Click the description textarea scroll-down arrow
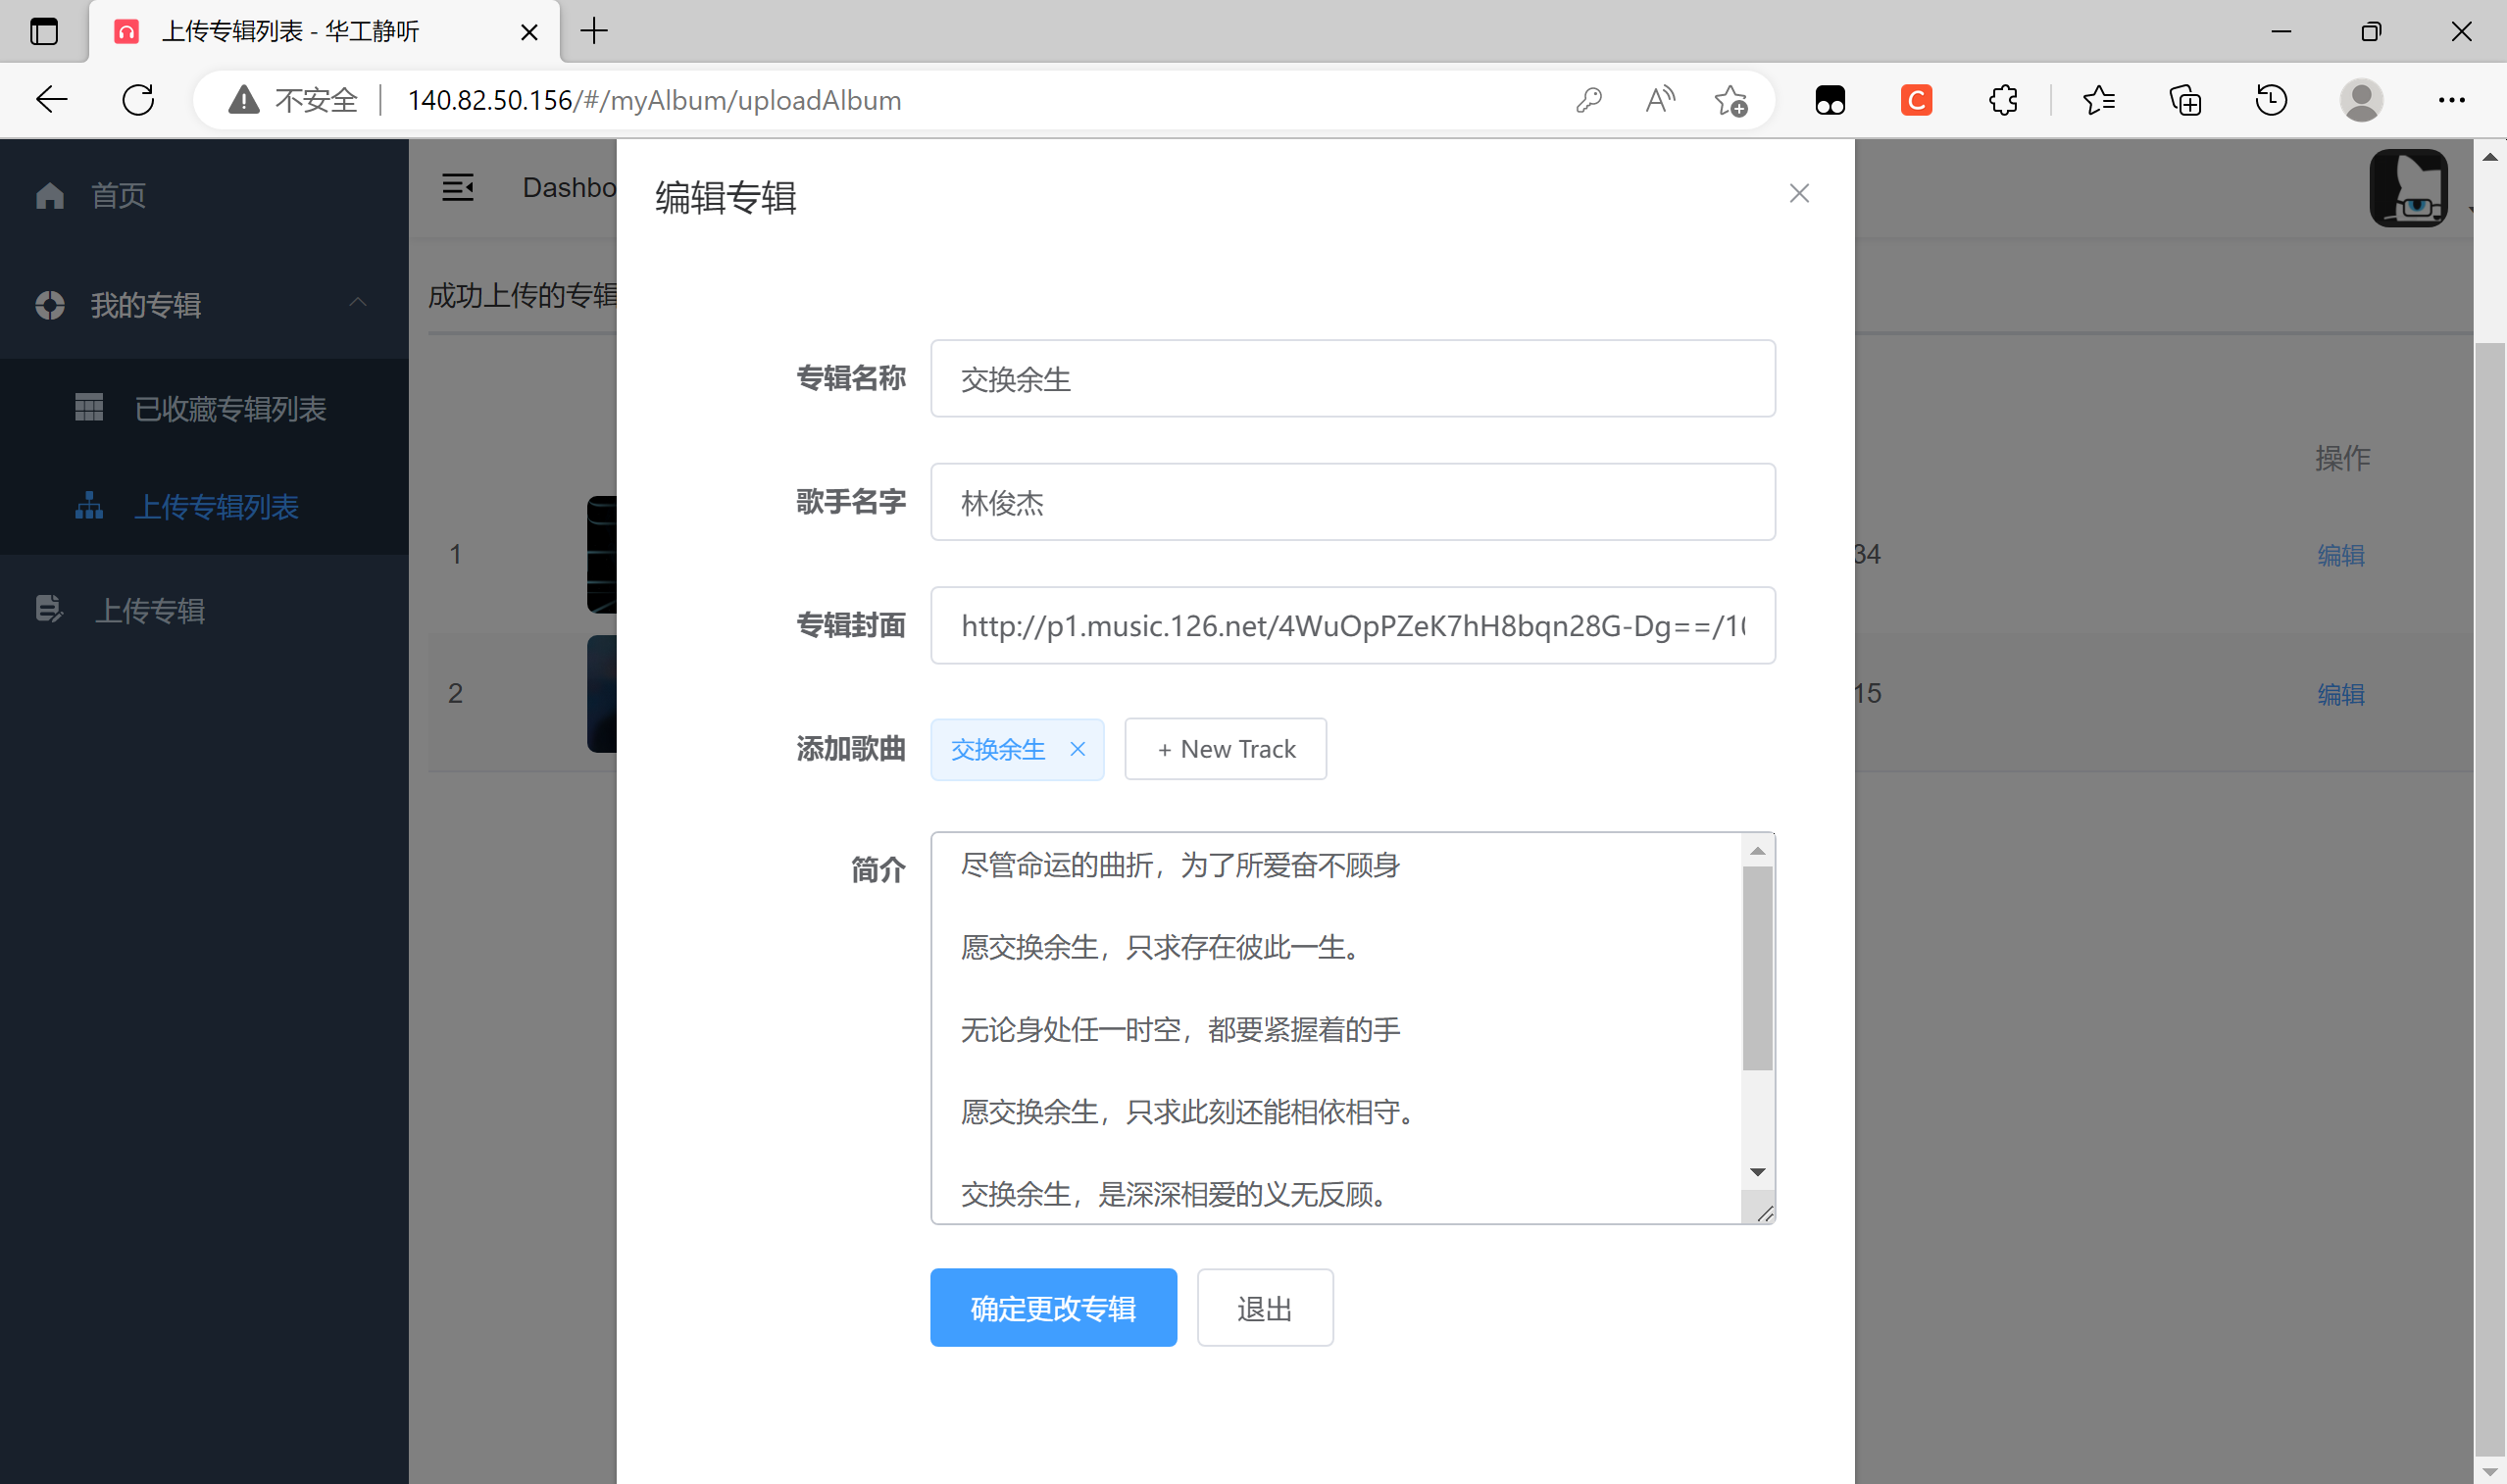The height and width of the screenshot is (1484, 2507). (x=1757, y=1171)
